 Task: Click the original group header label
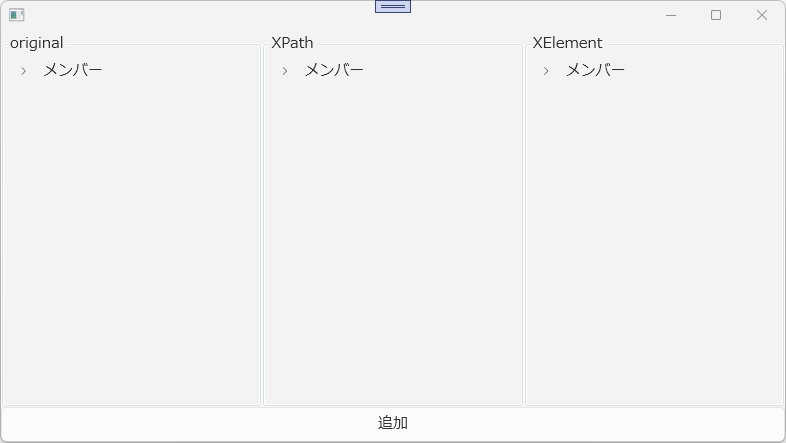[x=37, y=43]
